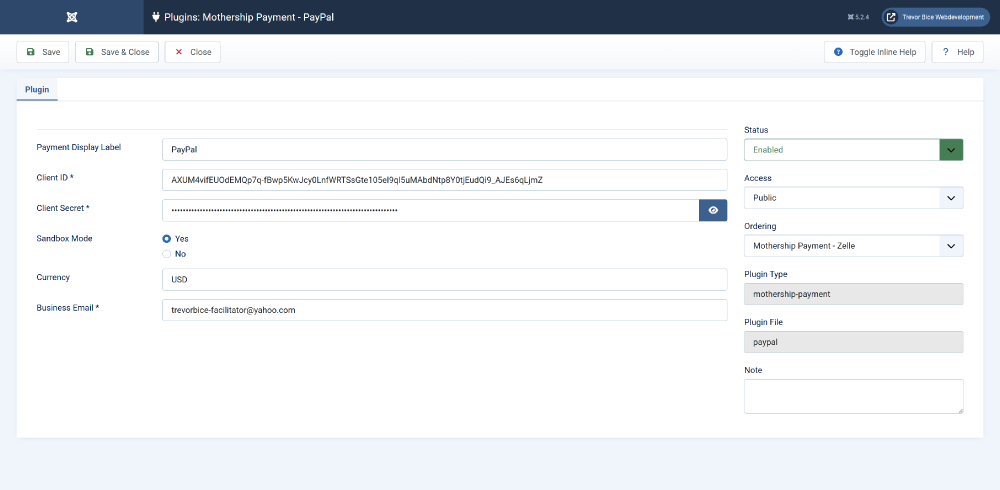Switch to the Plugin tab

37,90
